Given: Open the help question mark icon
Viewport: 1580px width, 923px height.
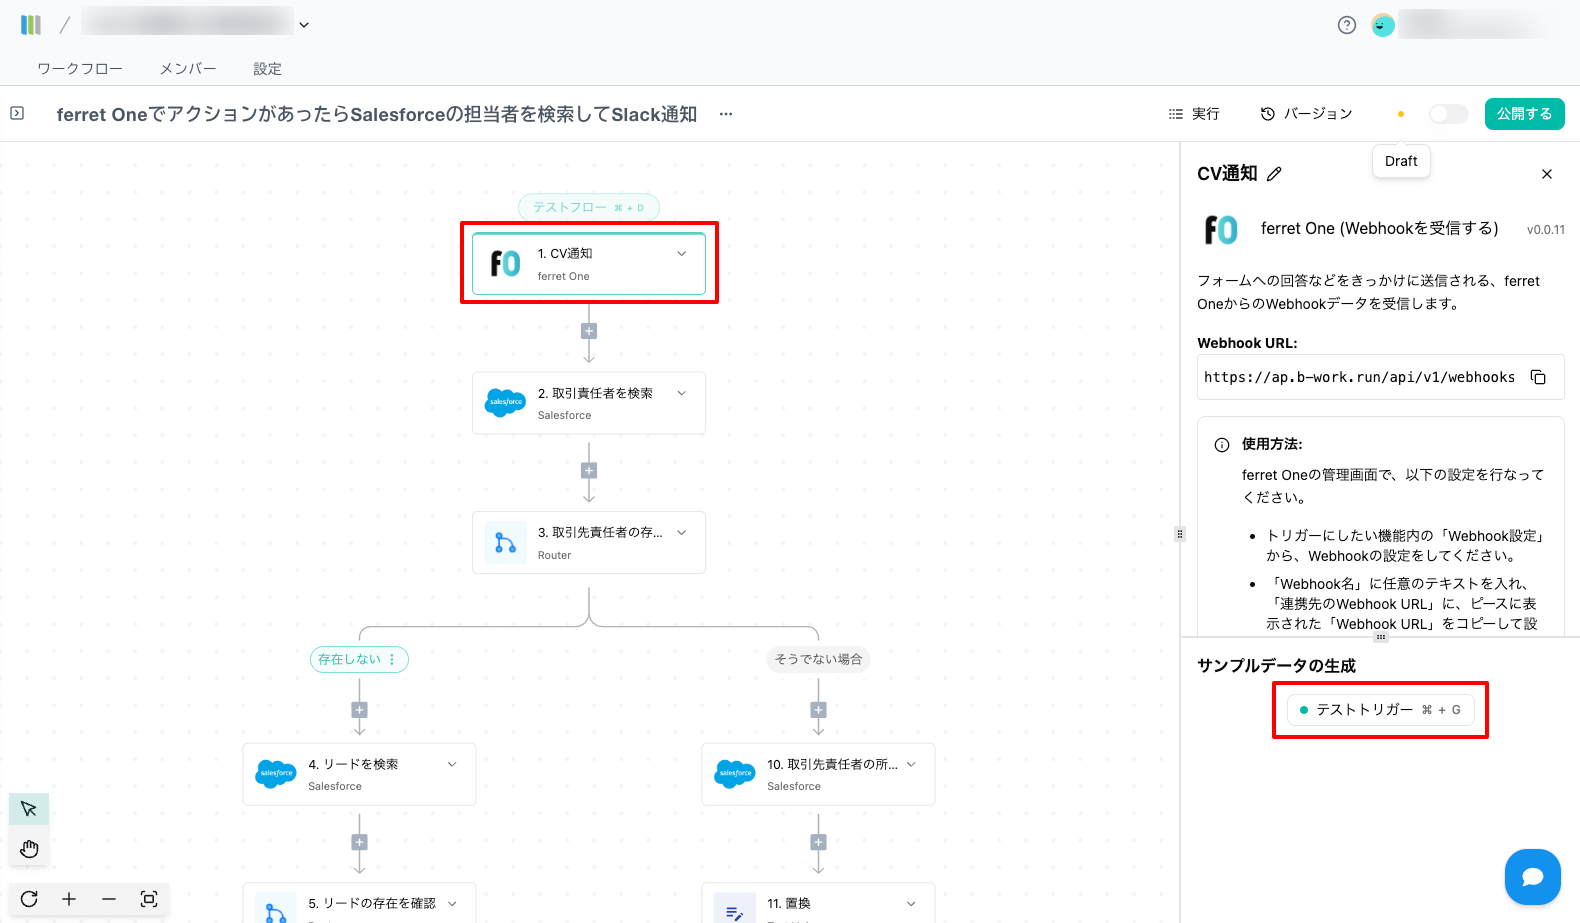Looking at the screenshot, I should [1347, 25].
